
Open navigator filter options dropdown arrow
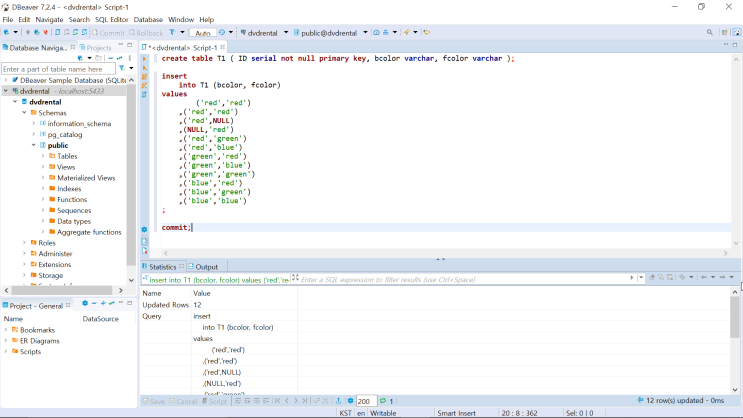131,69
